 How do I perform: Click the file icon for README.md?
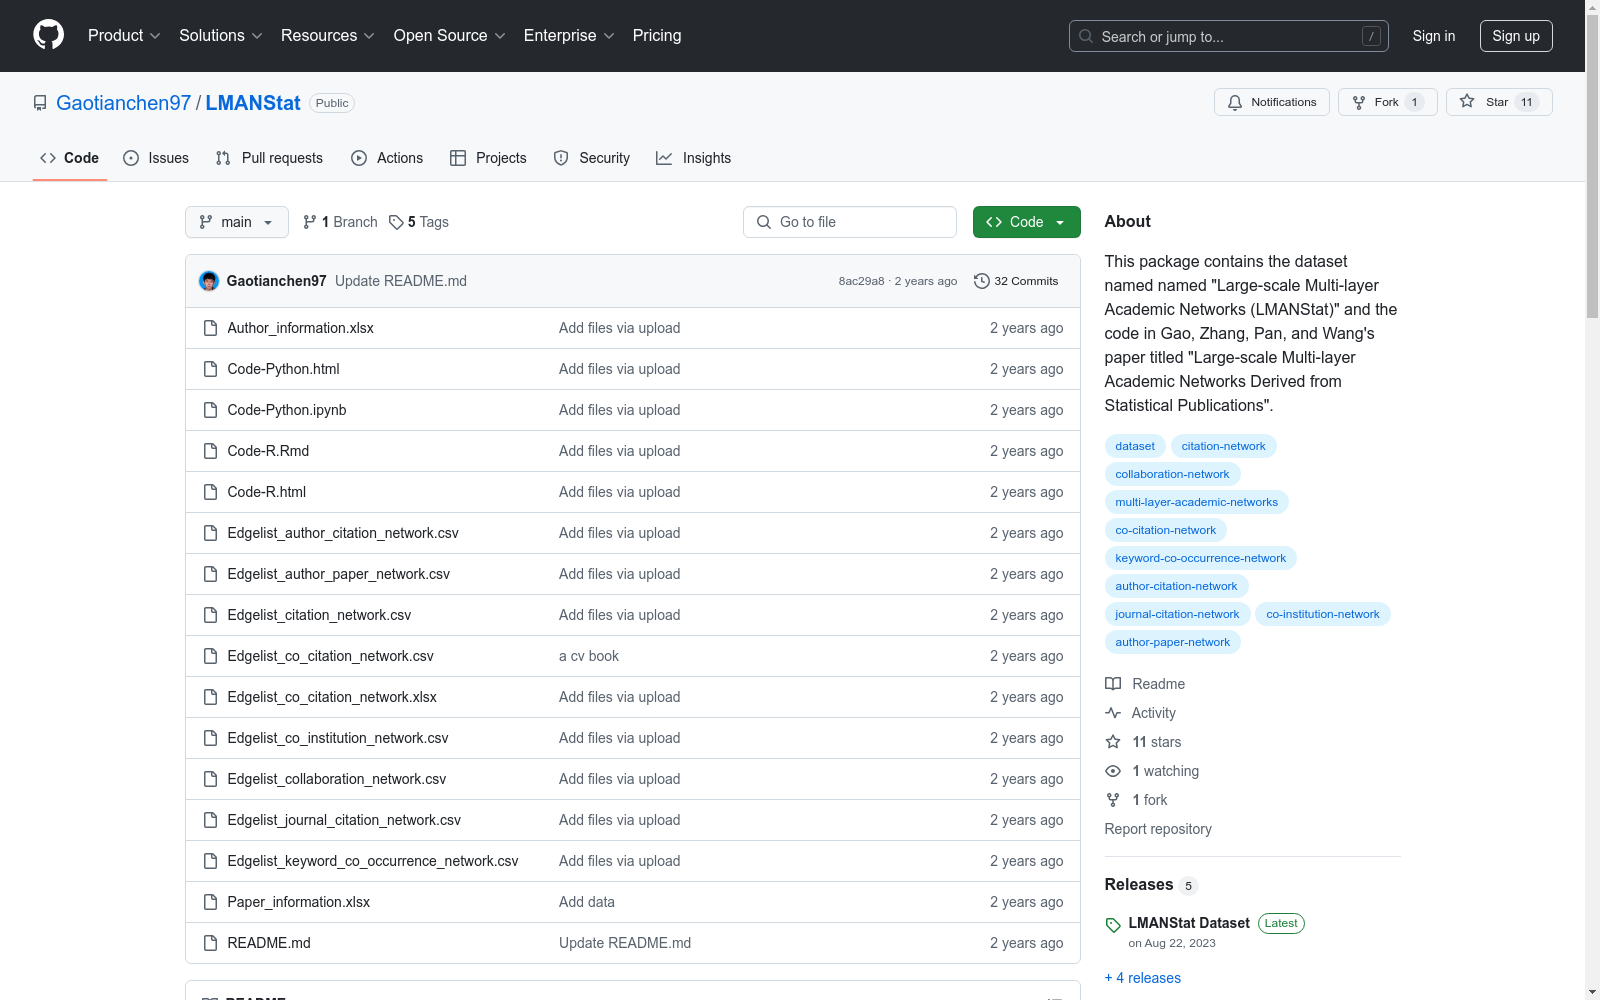(x=210, y=943)
